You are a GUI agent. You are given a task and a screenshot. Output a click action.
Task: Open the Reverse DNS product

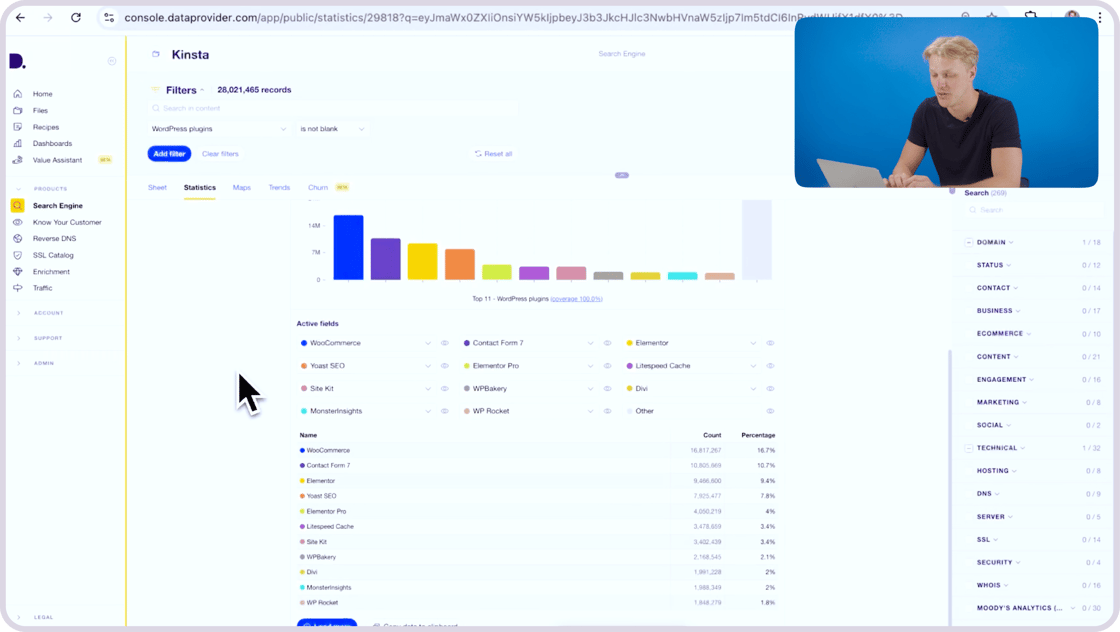55,238
